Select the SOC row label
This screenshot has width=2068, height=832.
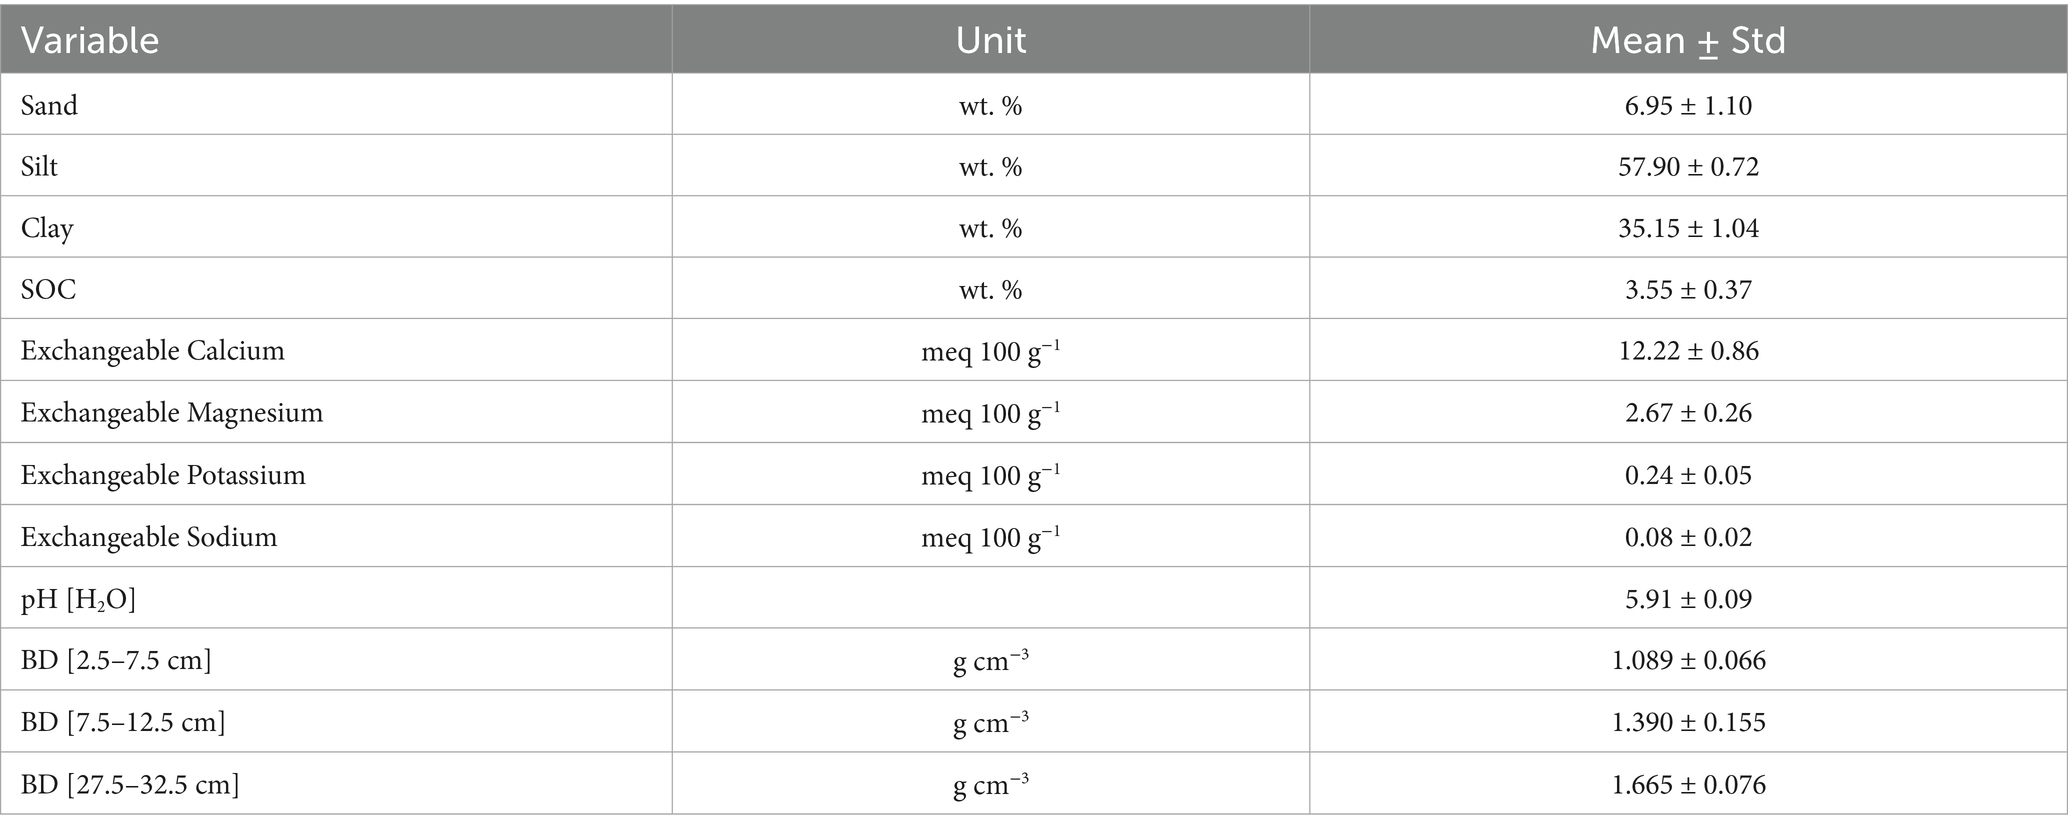[48, 290]
